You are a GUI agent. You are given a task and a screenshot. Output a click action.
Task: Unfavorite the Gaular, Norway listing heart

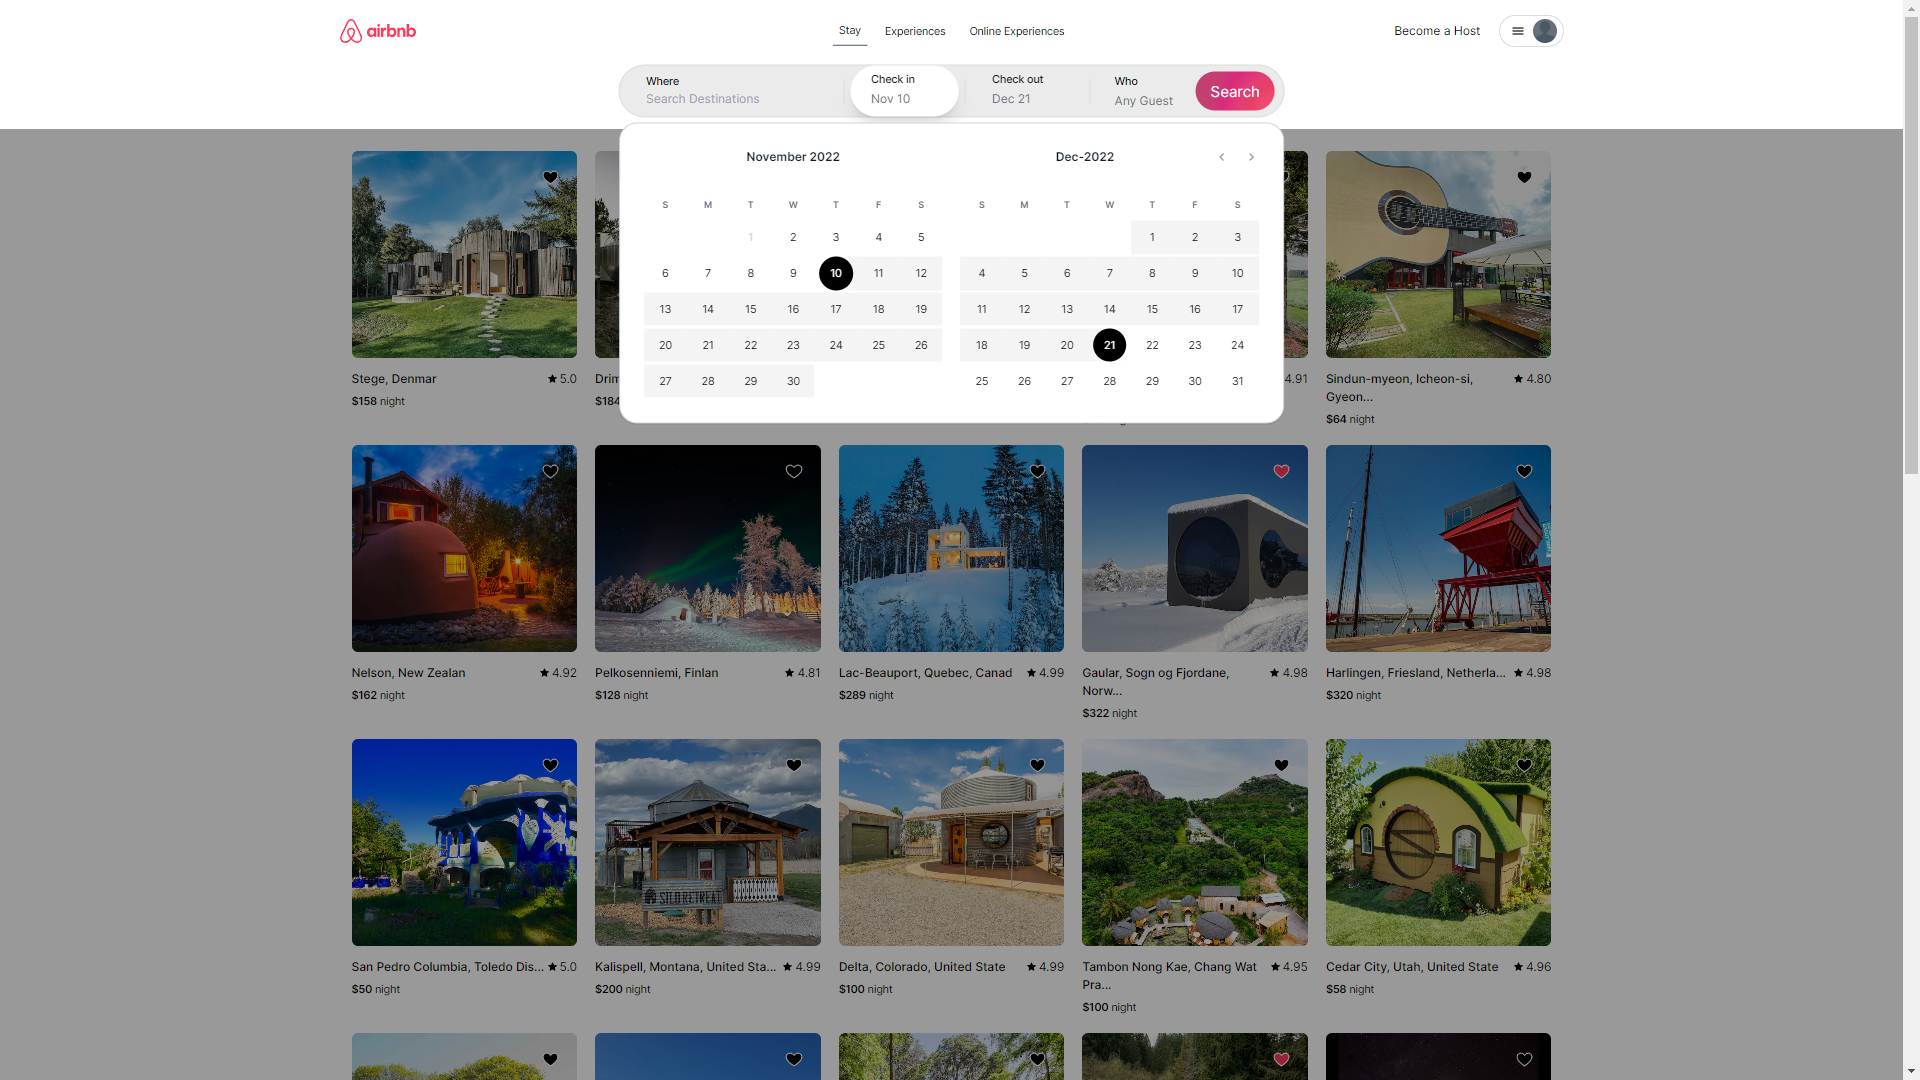click(1281, 472)
